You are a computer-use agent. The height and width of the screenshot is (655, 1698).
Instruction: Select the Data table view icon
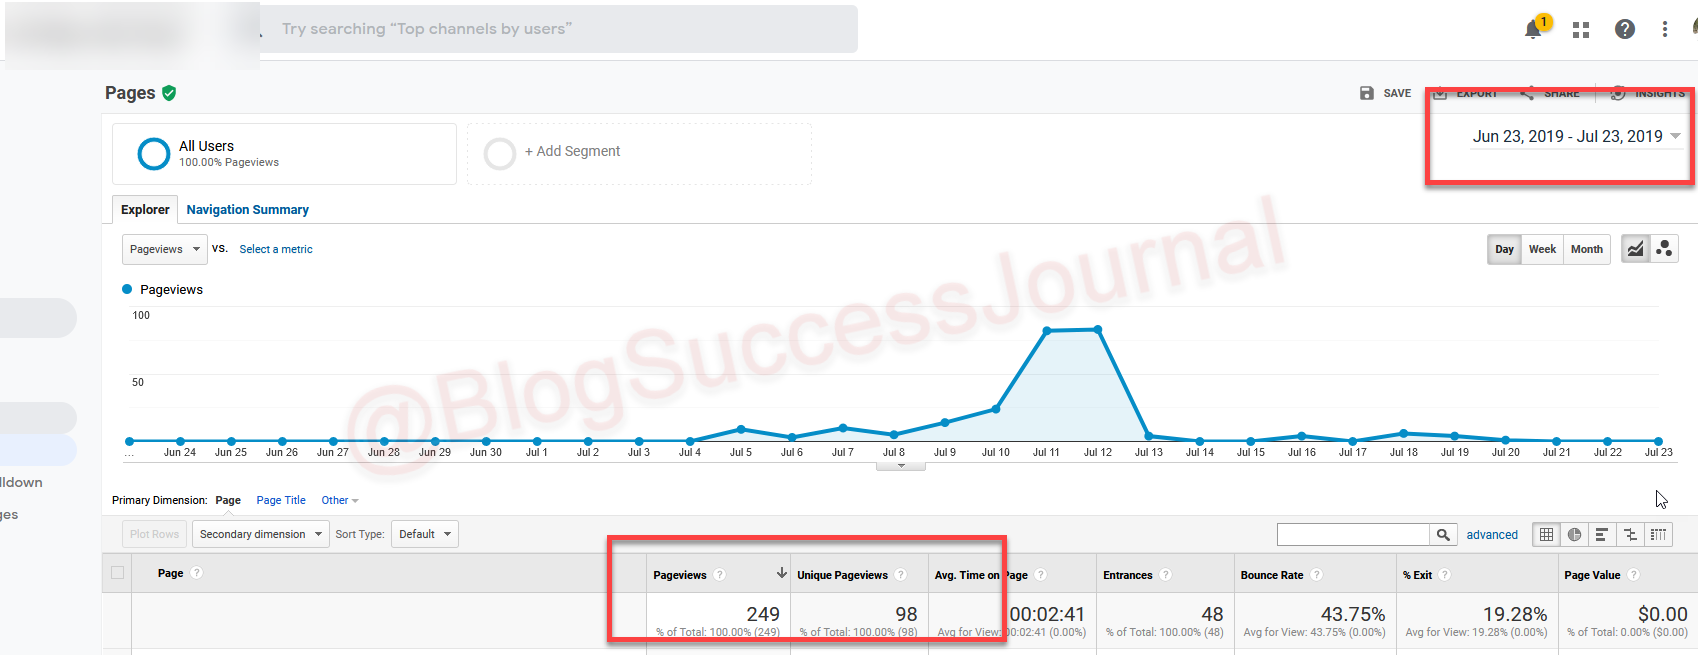[1546, 535]
